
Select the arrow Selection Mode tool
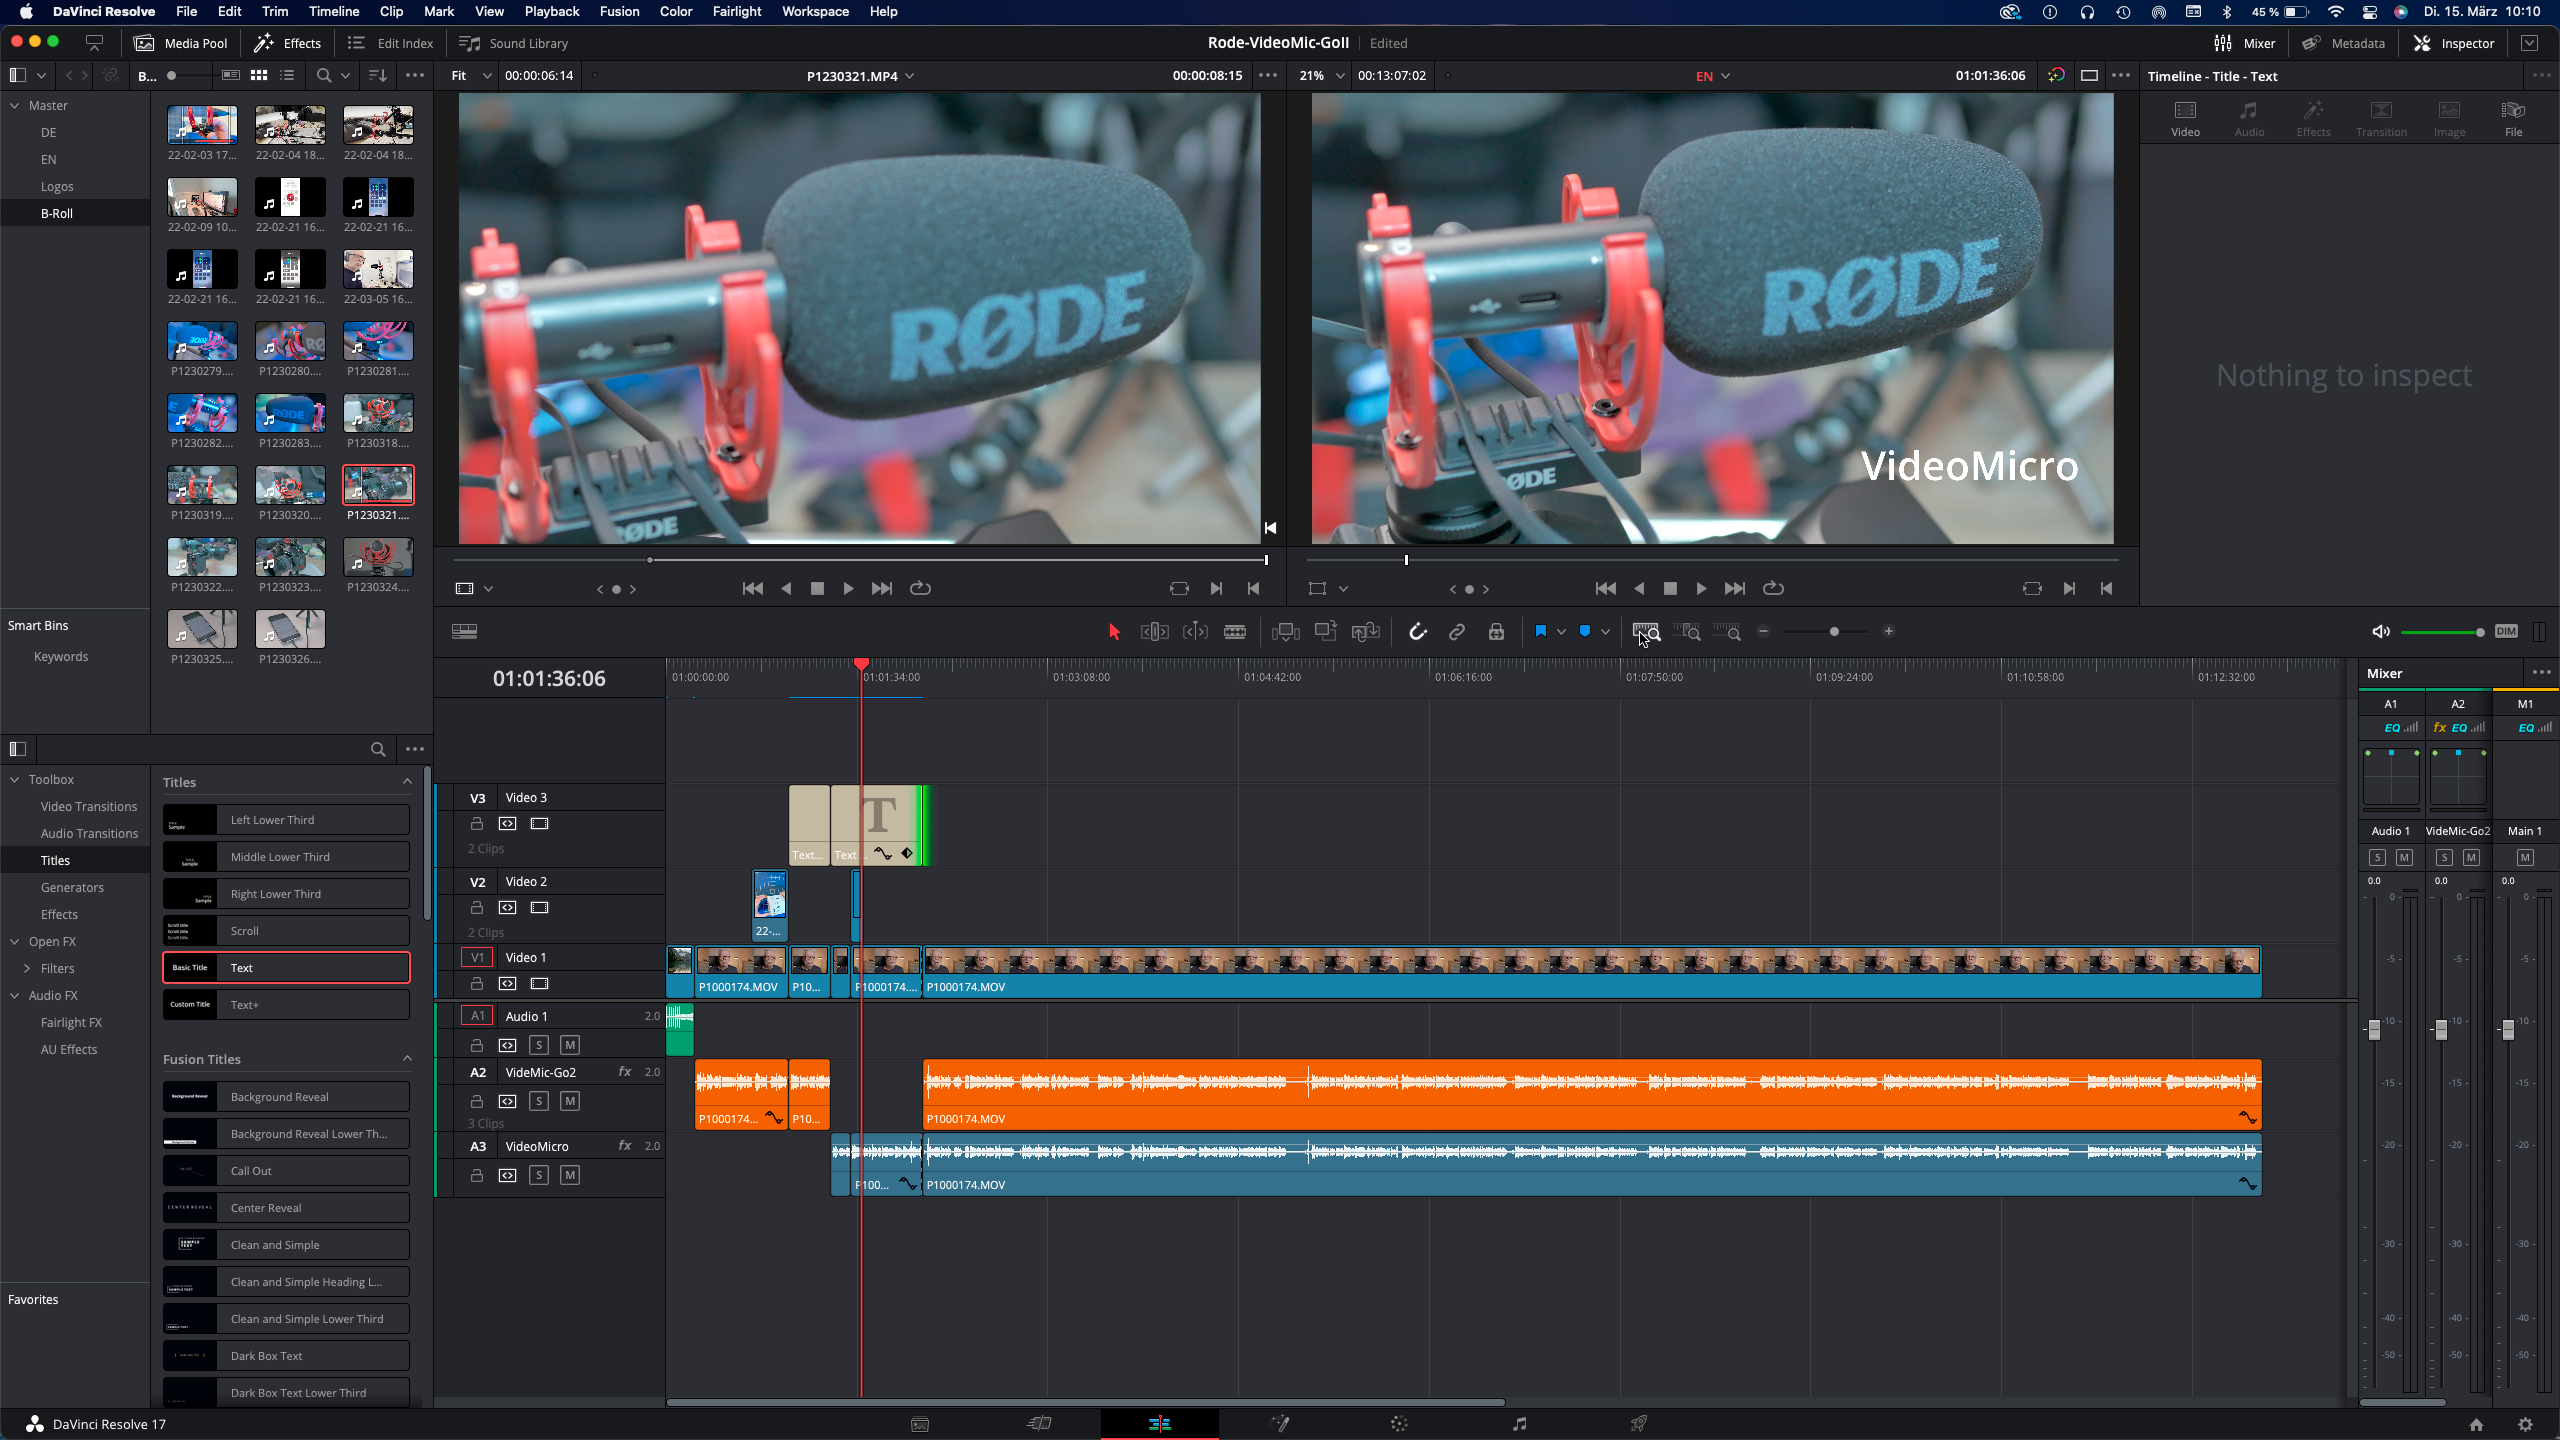coord(1114,631)
